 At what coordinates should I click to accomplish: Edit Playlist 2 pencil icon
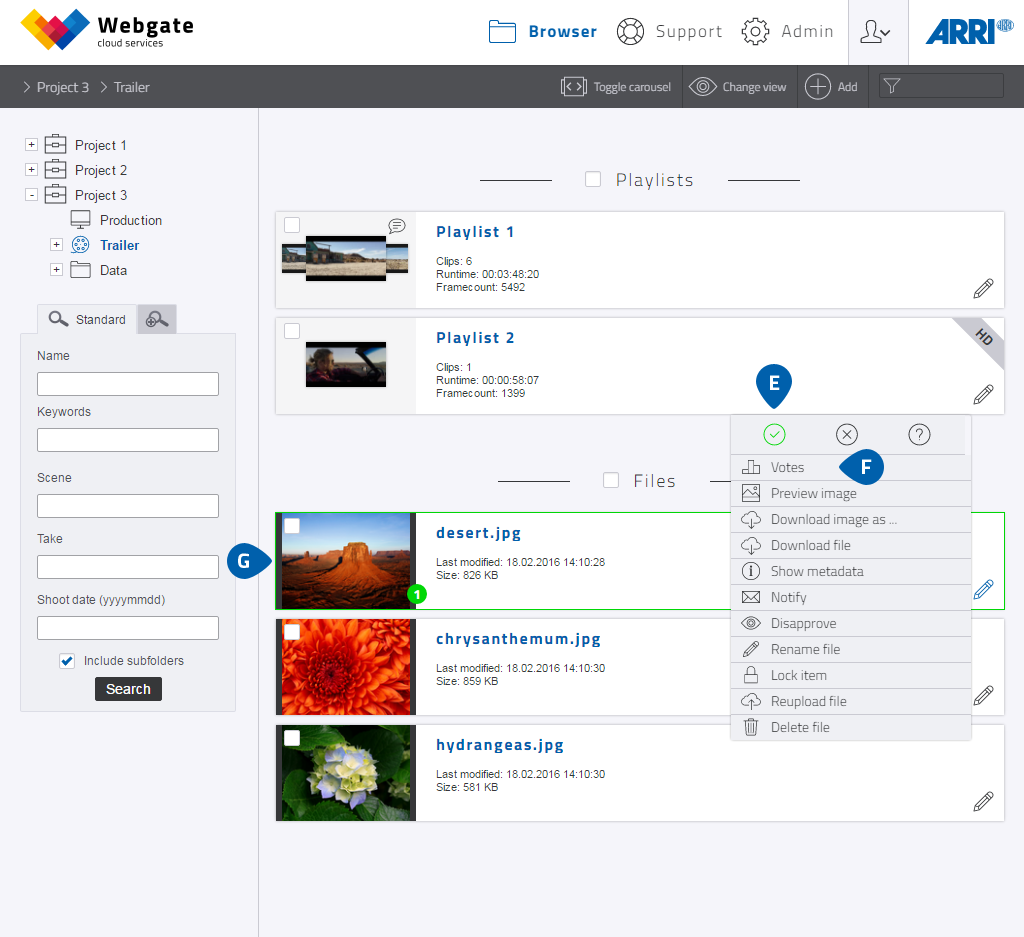983,394
